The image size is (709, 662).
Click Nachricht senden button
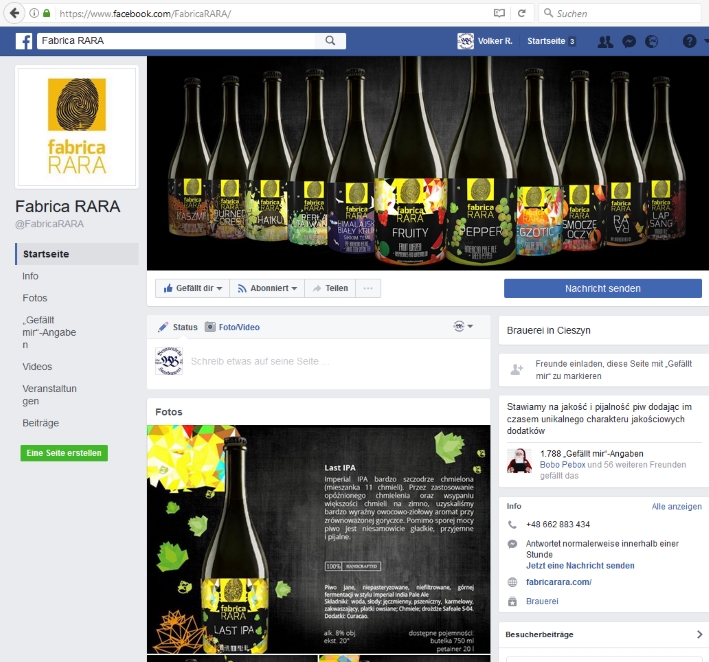pyautogui.click(x=603, y=288)
